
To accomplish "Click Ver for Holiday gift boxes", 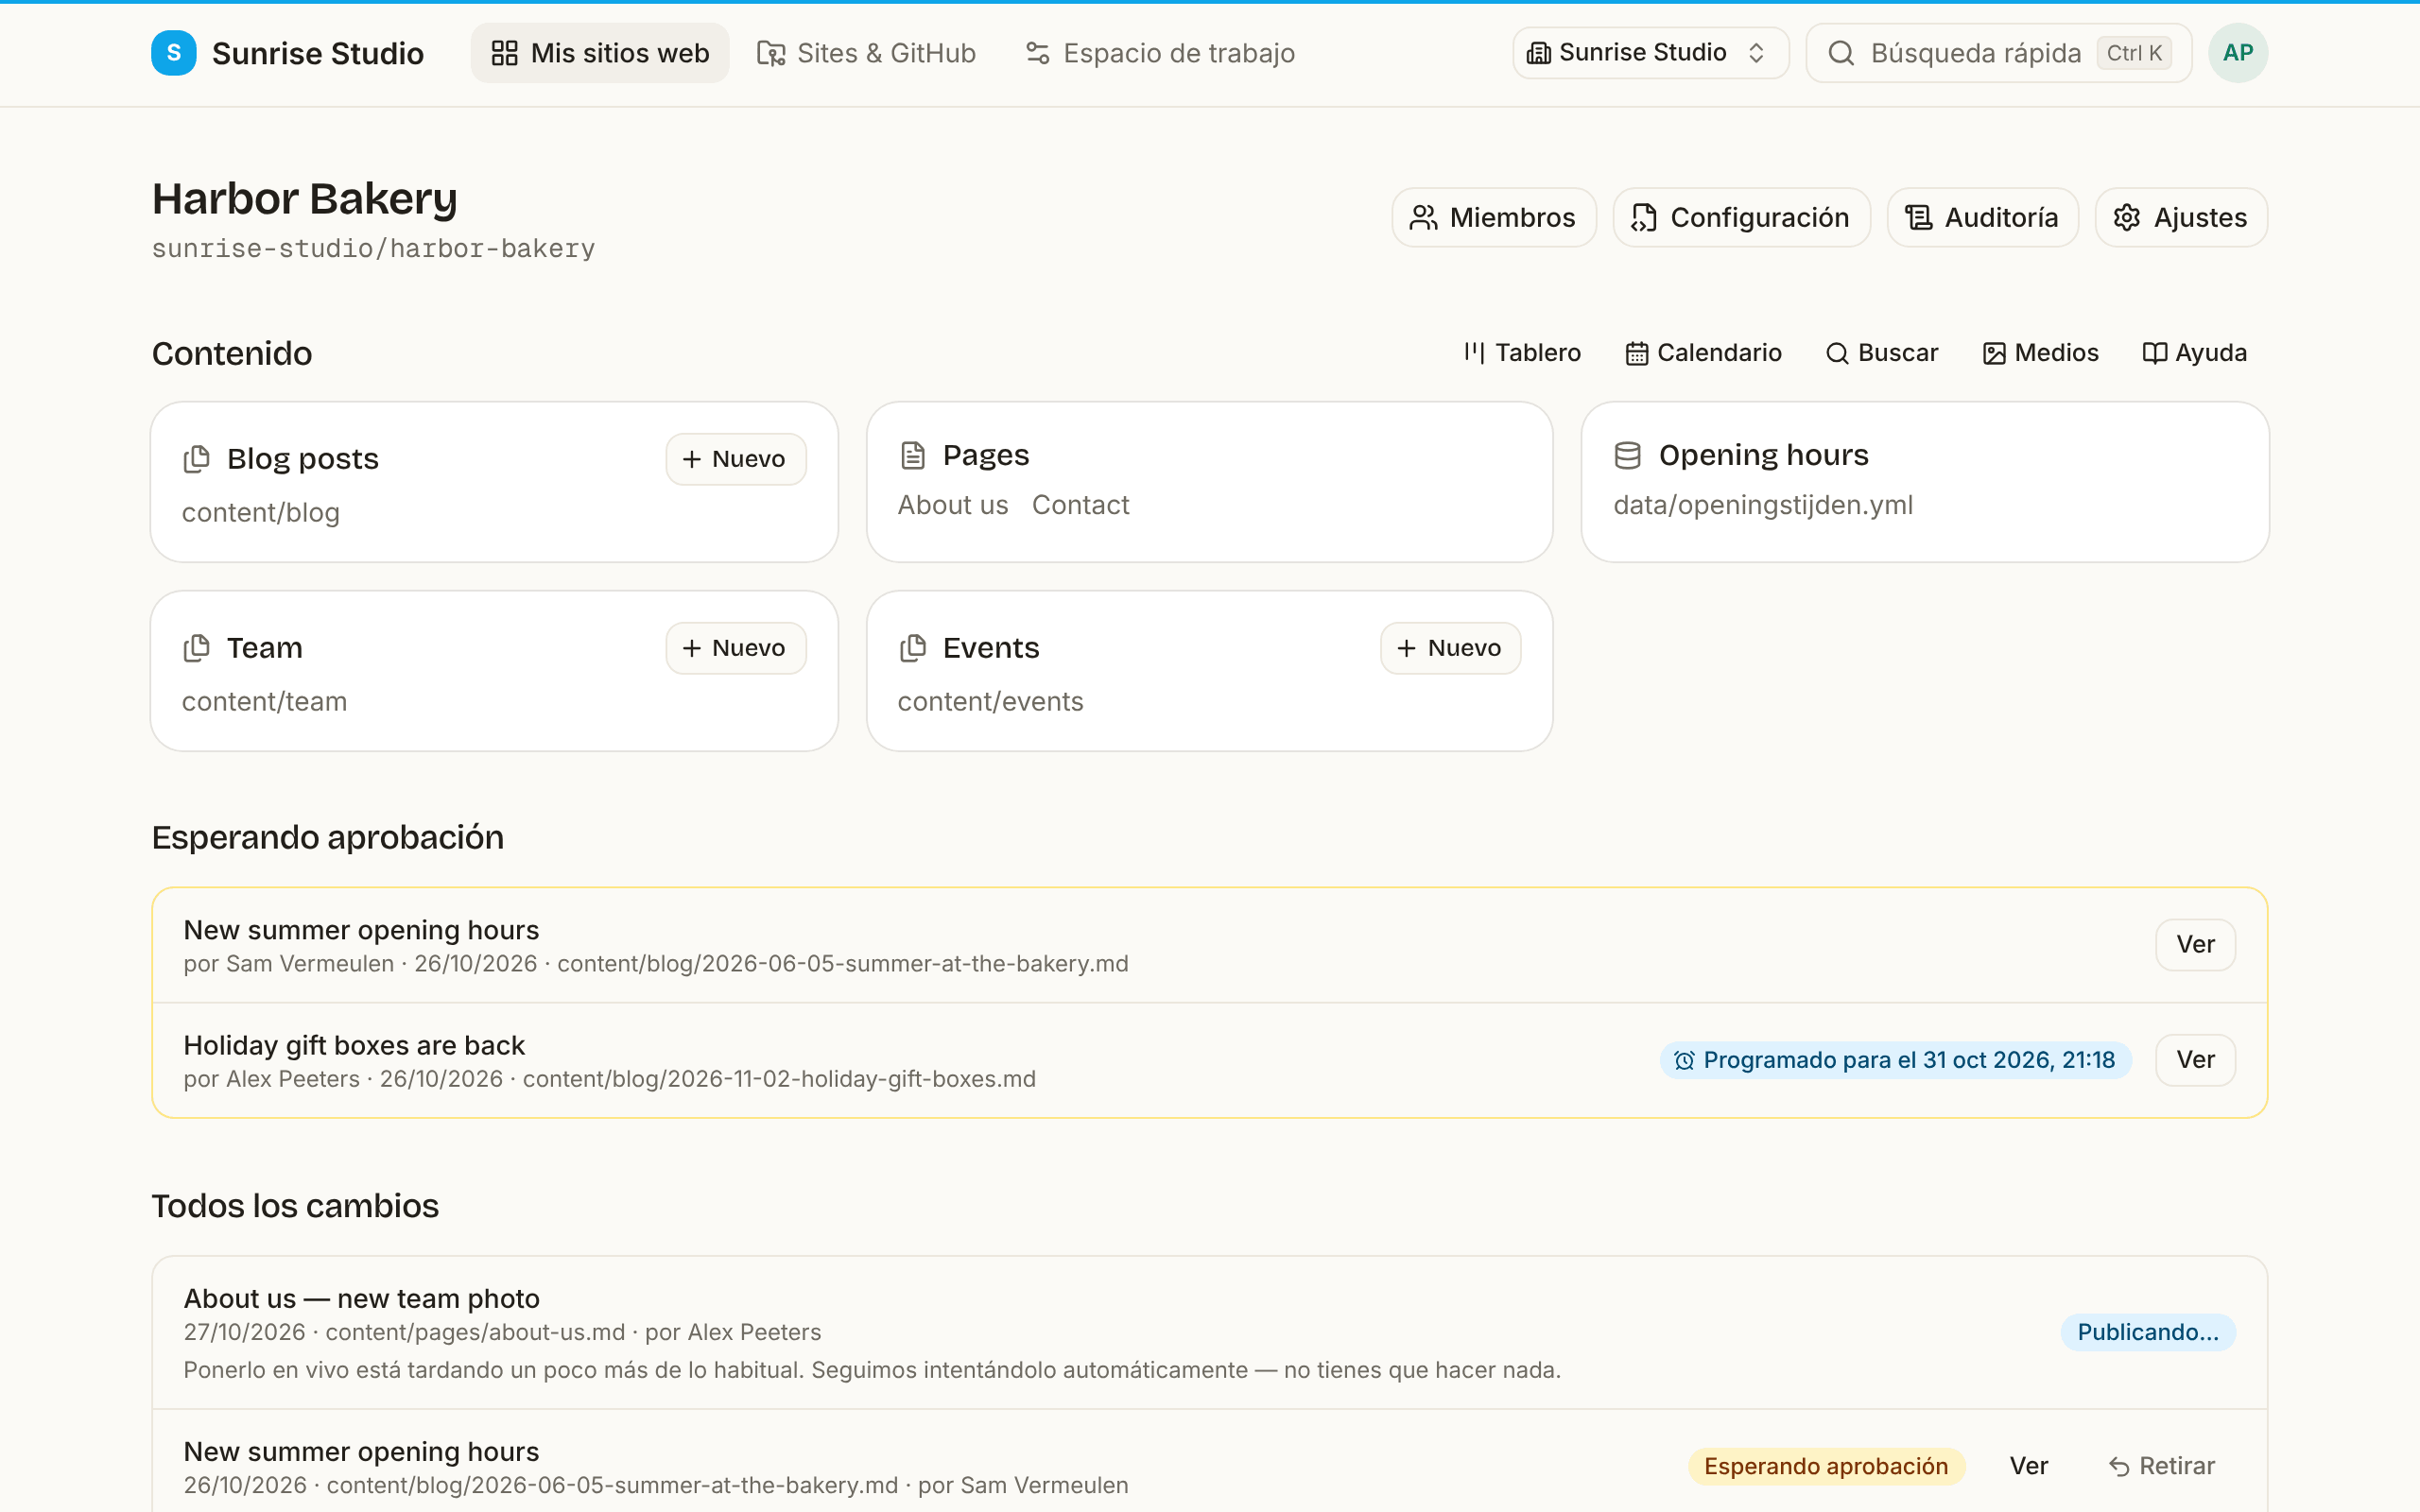I will (2195, 1060).
